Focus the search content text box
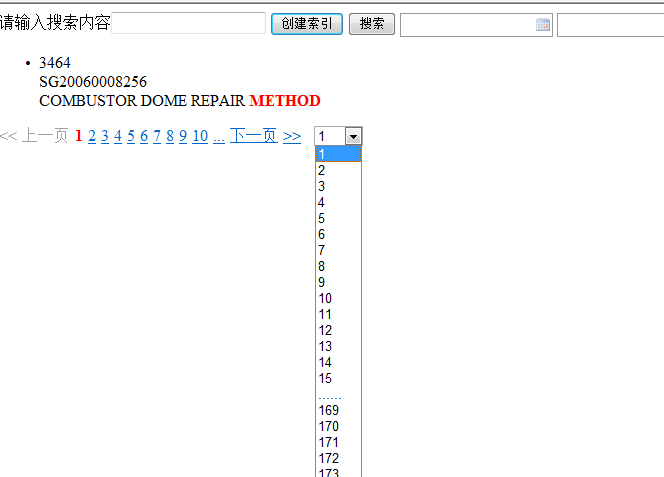Viewport: 664px width, 477px height. tap(188, 23)
